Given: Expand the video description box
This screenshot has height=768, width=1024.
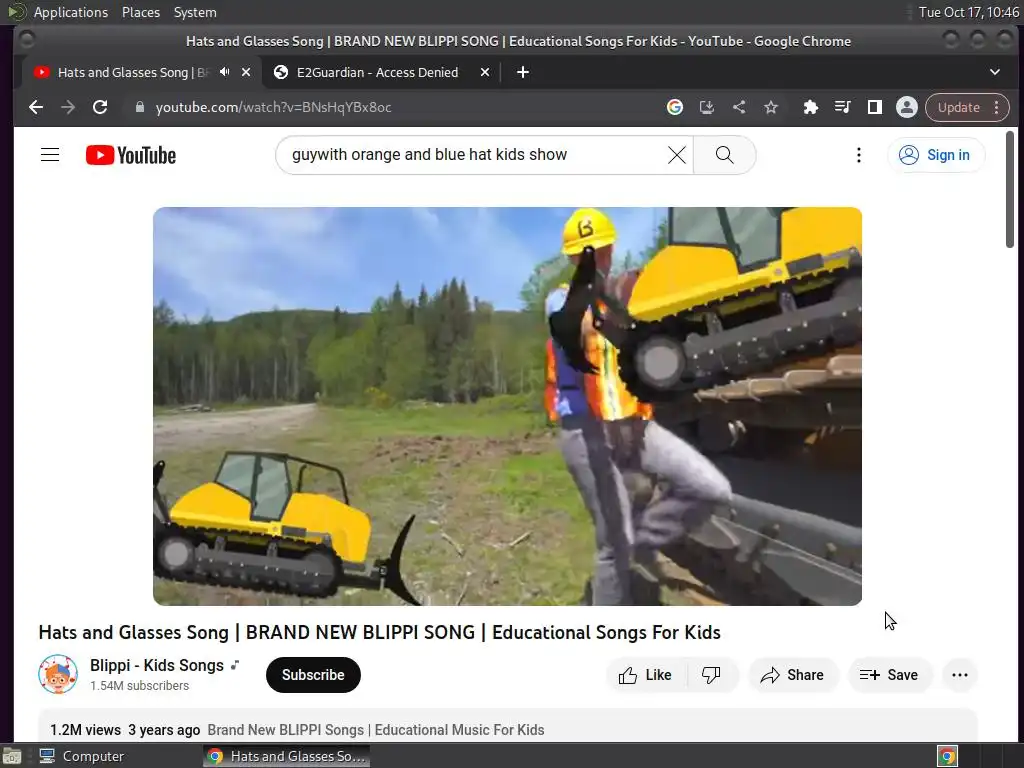Looking at the screenshot, I should [507, 726].
